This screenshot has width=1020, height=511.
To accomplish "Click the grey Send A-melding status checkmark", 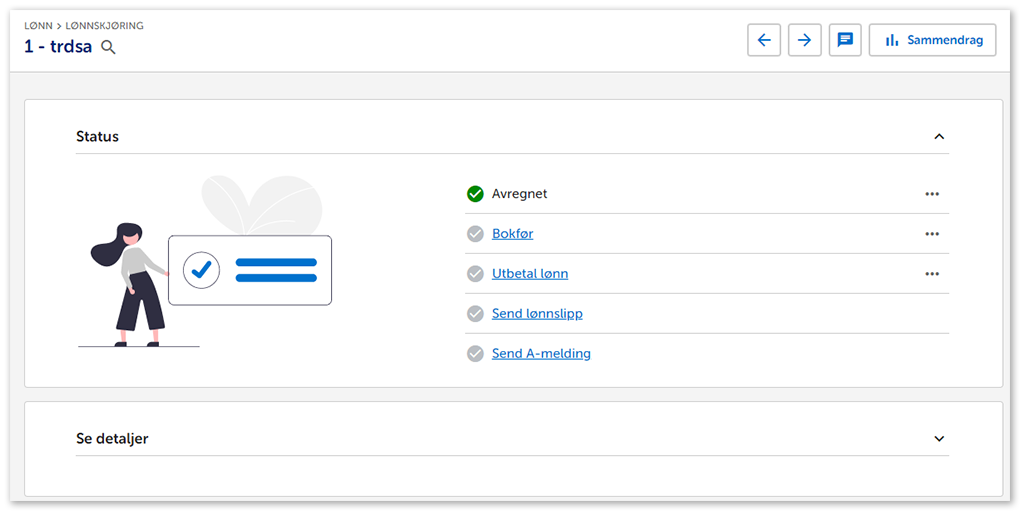I will (475, 354).
